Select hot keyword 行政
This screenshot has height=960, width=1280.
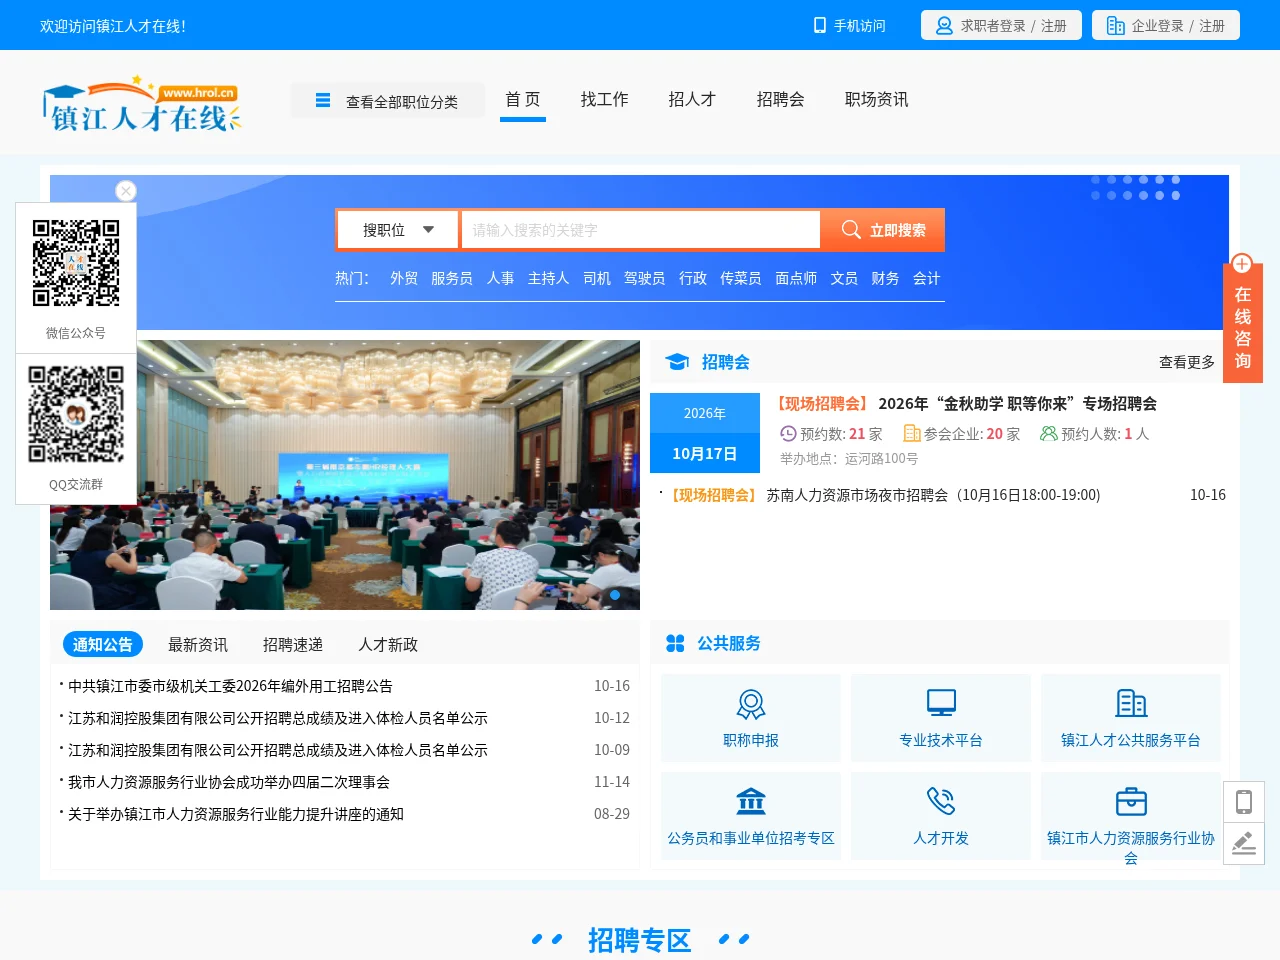click(x=693, y=278)
